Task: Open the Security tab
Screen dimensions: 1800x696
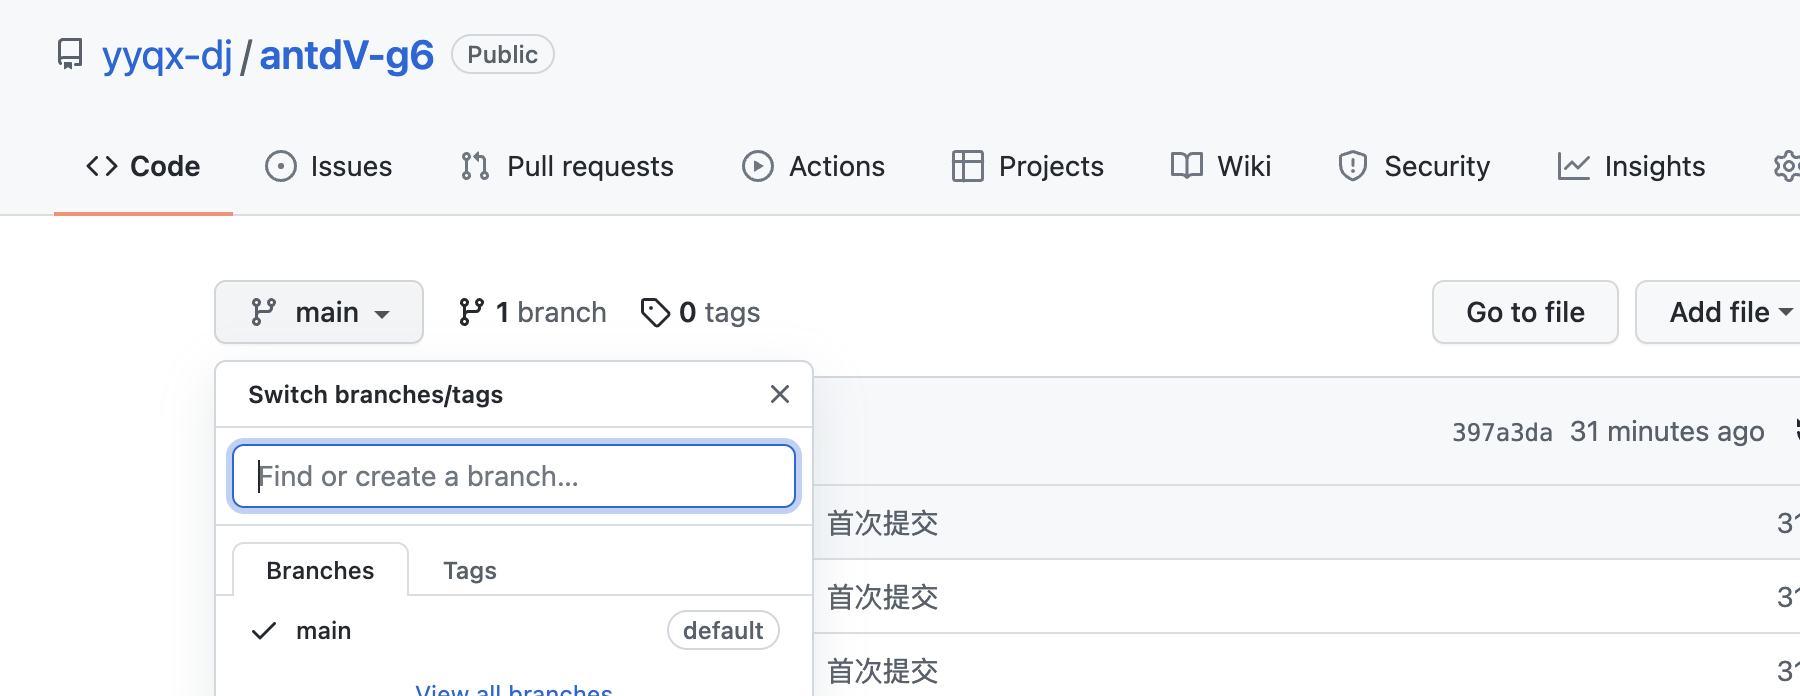Action: [1414, 166]
